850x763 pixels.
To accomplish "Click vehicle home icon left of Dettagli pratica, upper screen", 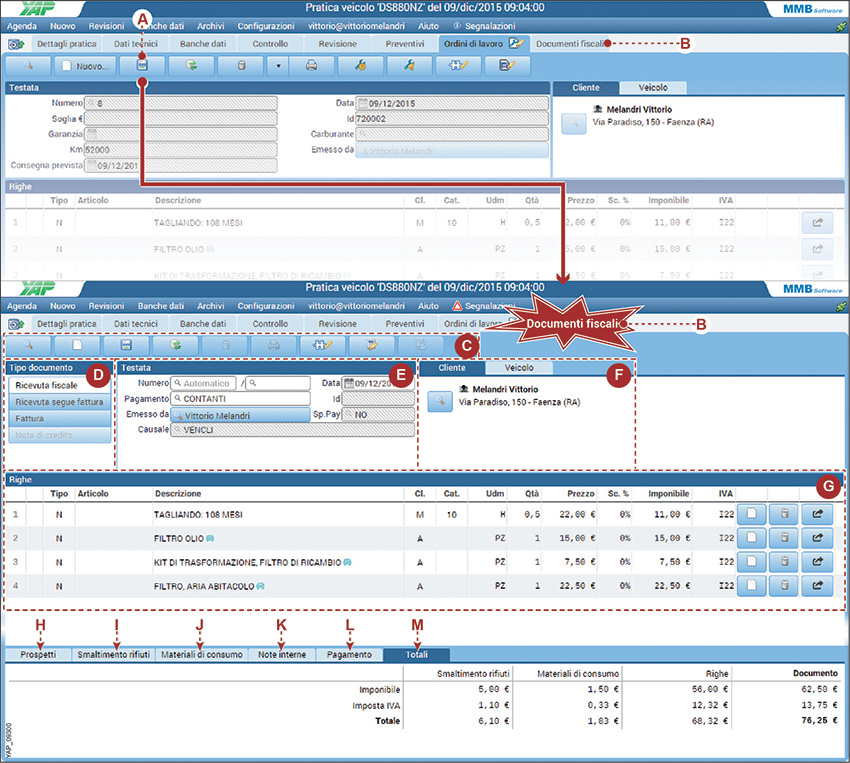I will (17, 44).
